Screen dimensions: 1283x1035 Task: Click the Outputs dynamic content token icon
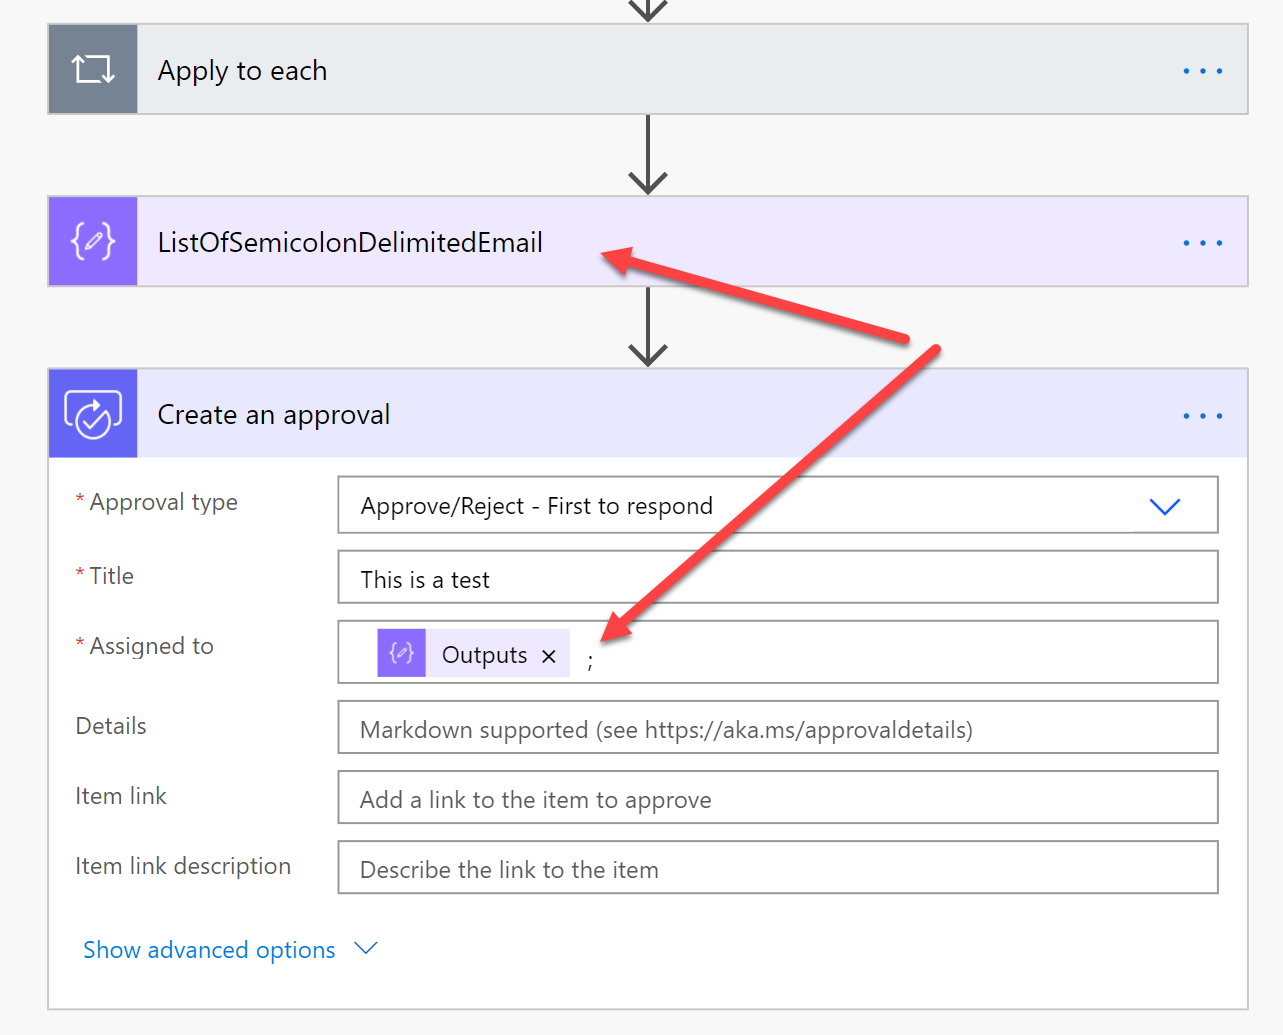tap(402, 654)
